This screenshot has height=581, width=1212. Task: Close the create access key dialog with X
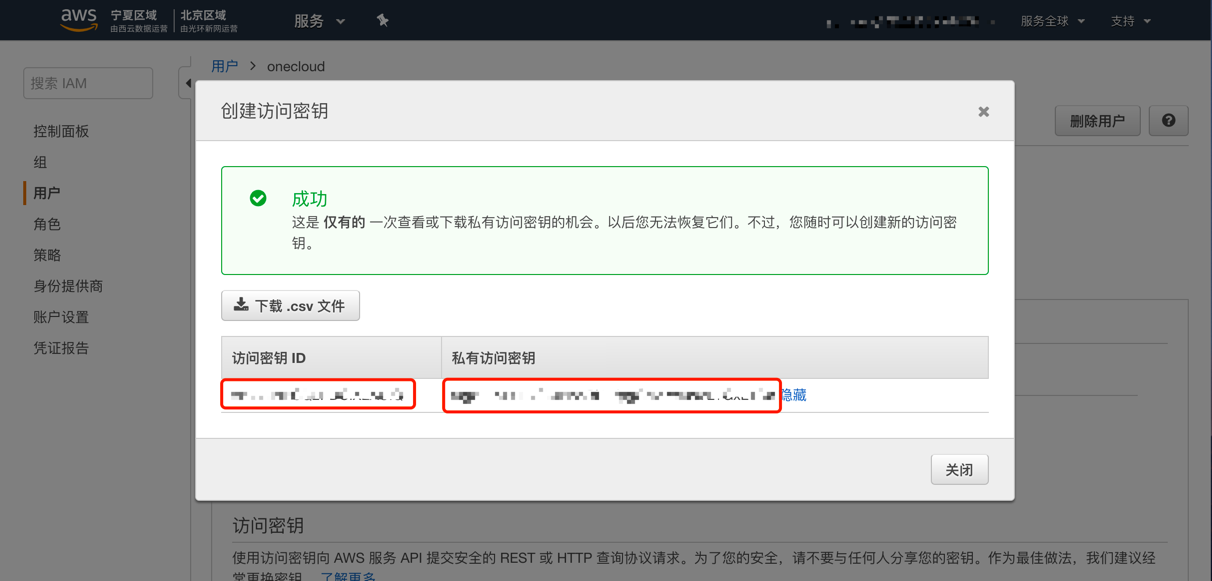(983, 112)
